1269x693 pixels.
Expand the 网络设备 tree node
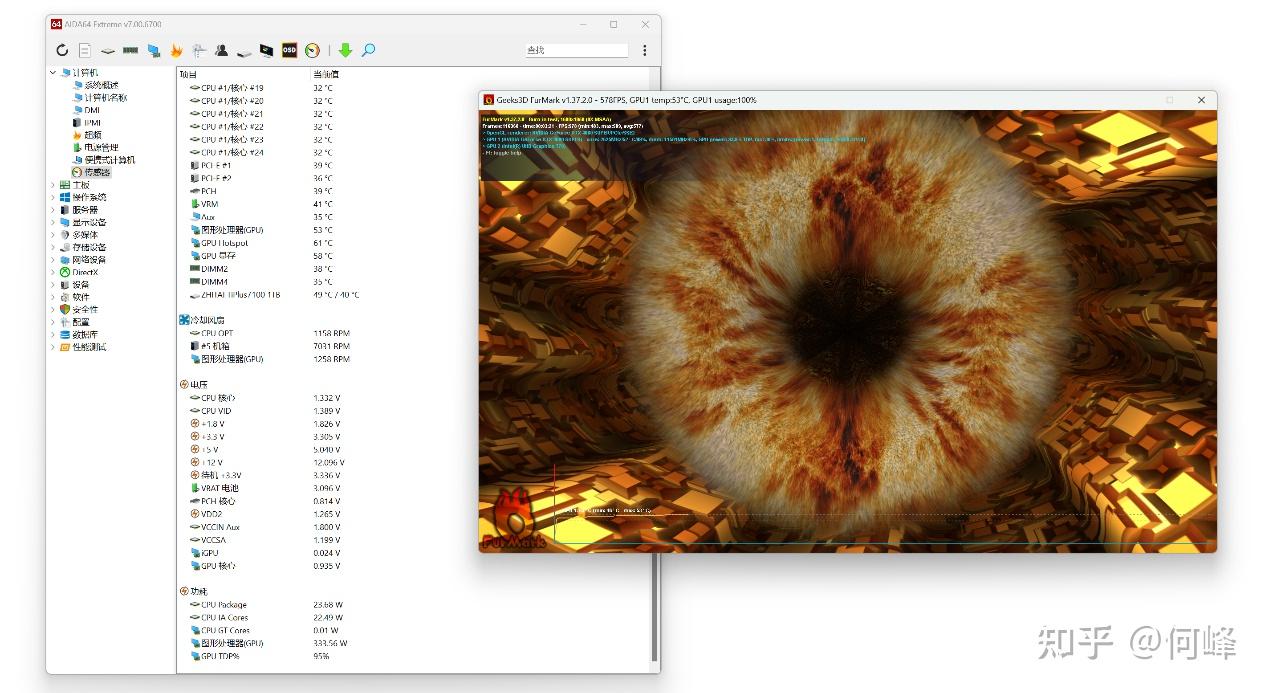click(53, 260)
